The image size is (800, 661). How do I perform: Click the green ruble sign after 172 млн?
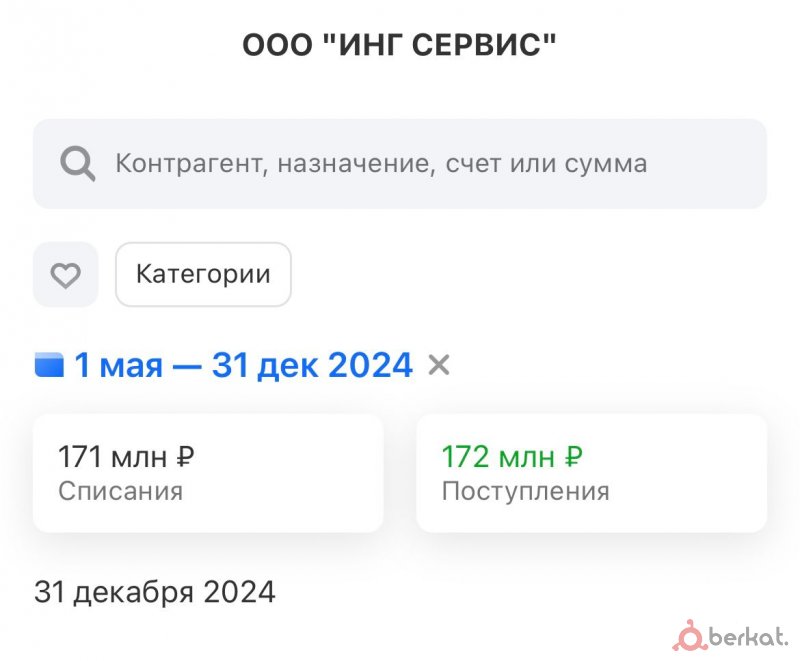(573, 458)
